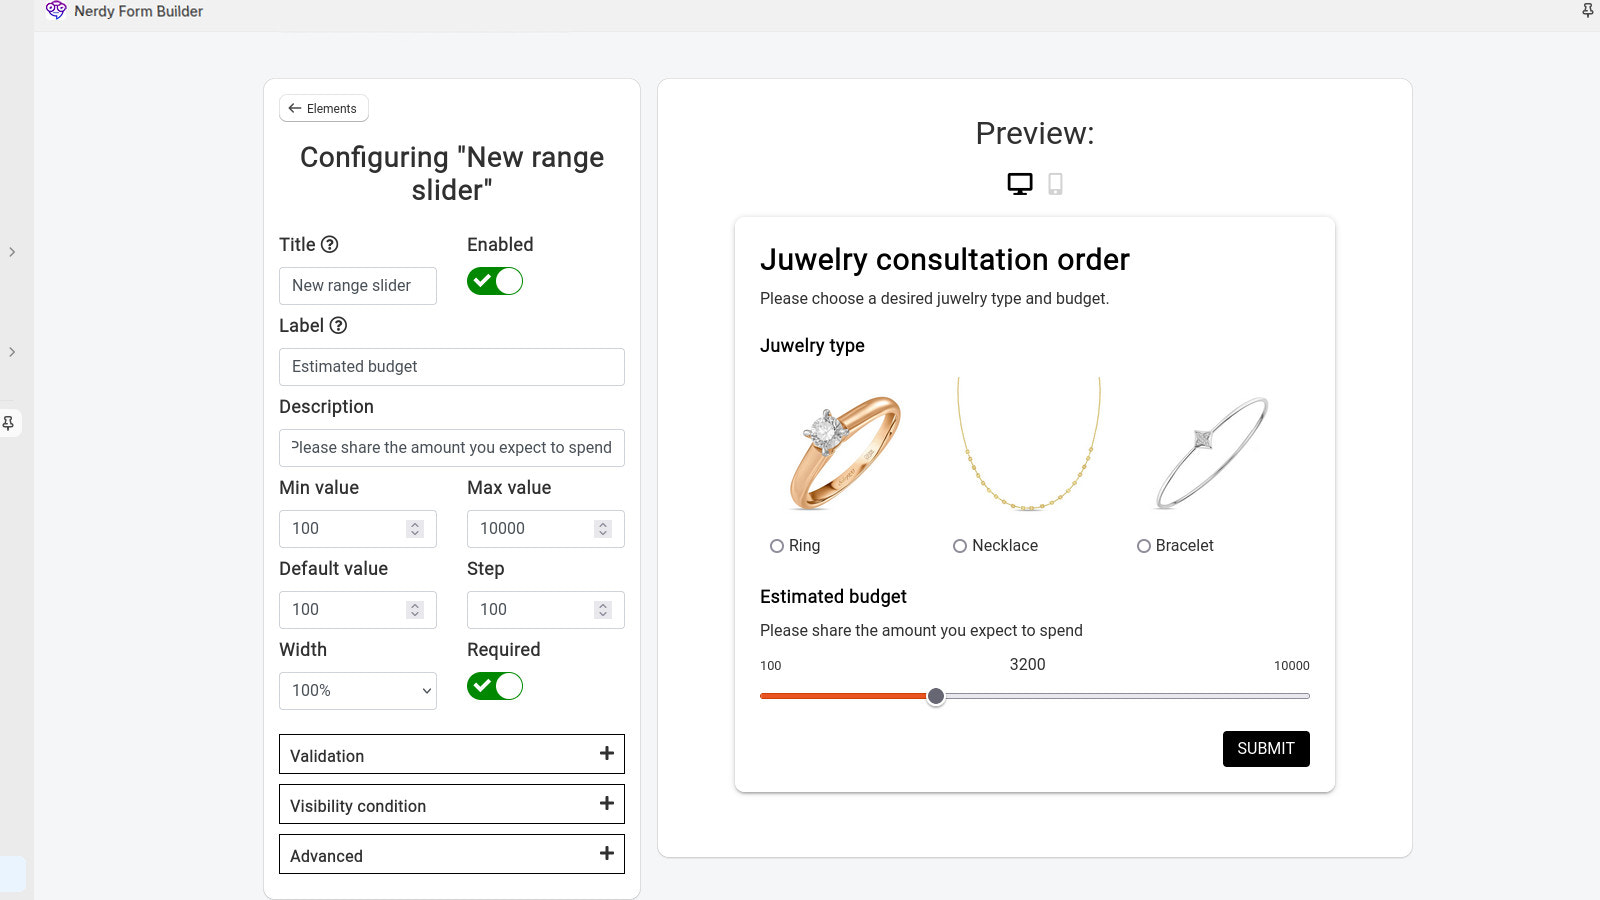This screenshot has width=1600, height=900.
Task: Click the SUBMIT button in preview
Action: coord(1266,749)
